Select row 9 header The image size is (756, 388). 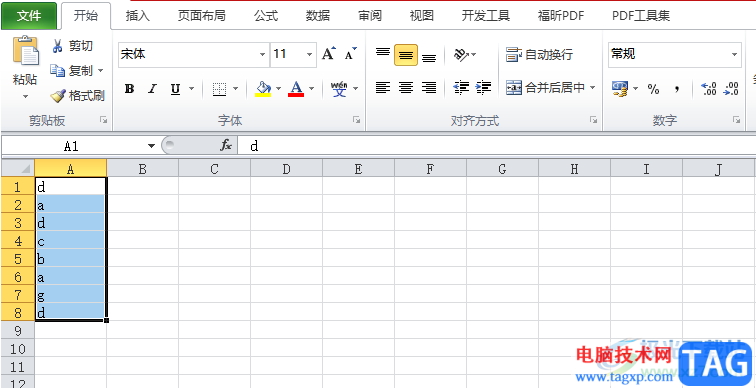pyautogui.click(x=17, y=331)
